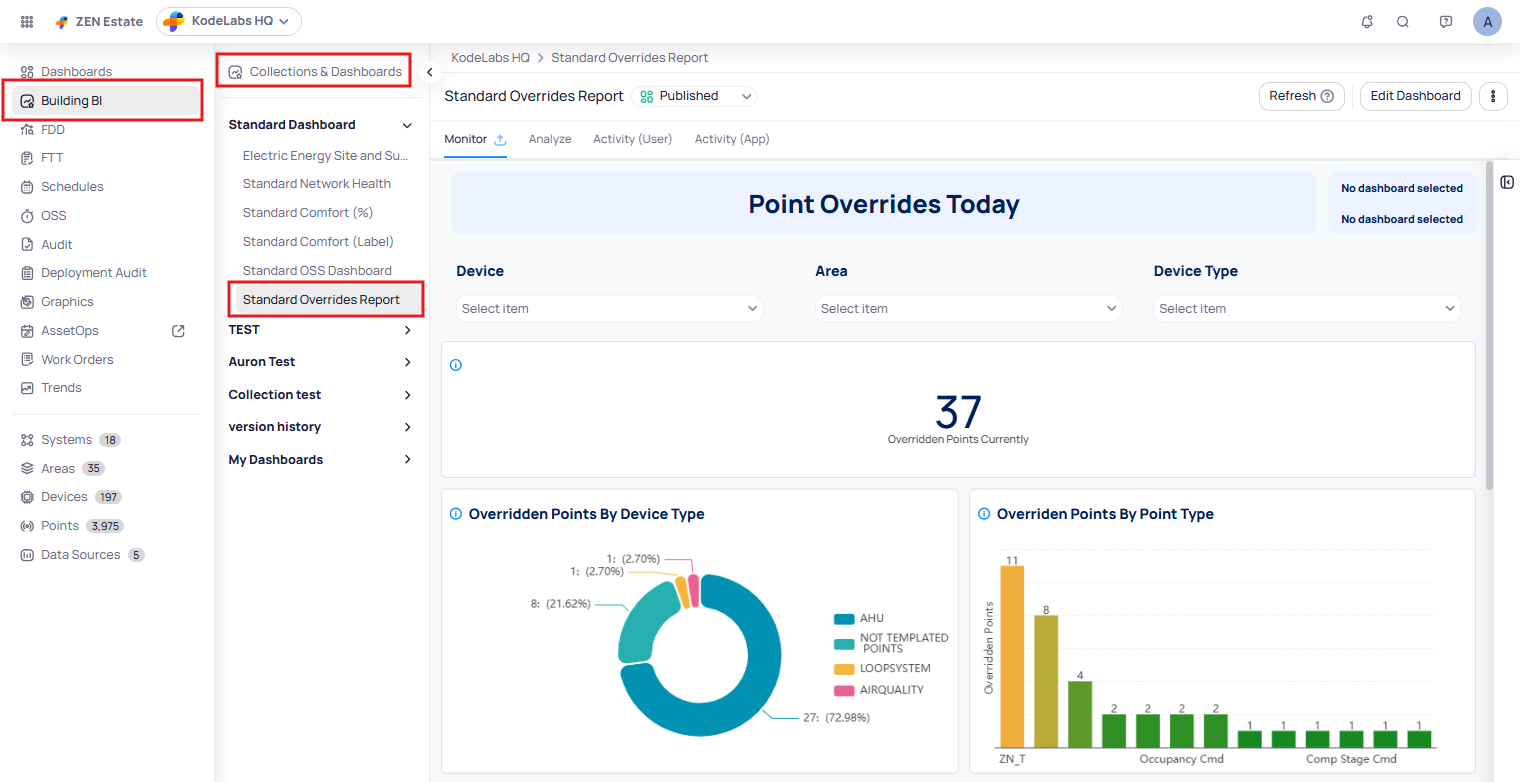Image resolution: width=1520 pixels, height=782 pixels.
Task: Click the help chat icon
Action: (x=1445, y=22)
